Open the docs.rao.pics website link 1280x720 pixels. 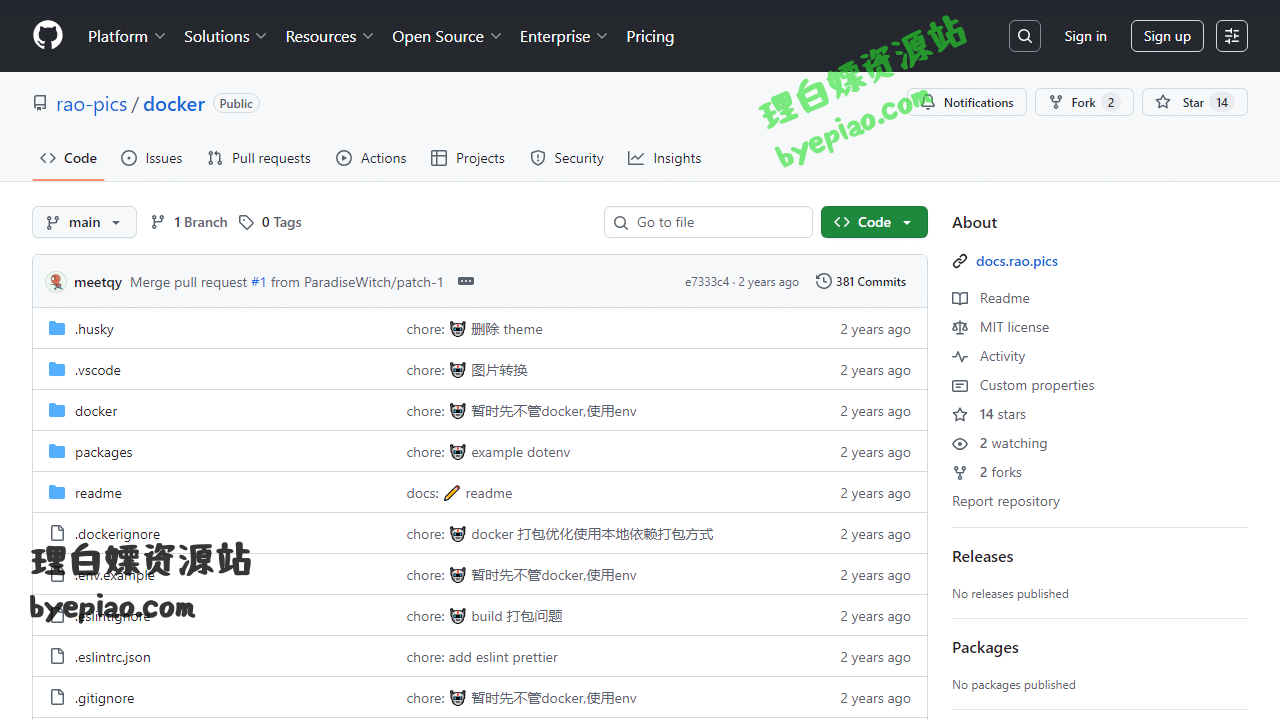point(1017,261)
